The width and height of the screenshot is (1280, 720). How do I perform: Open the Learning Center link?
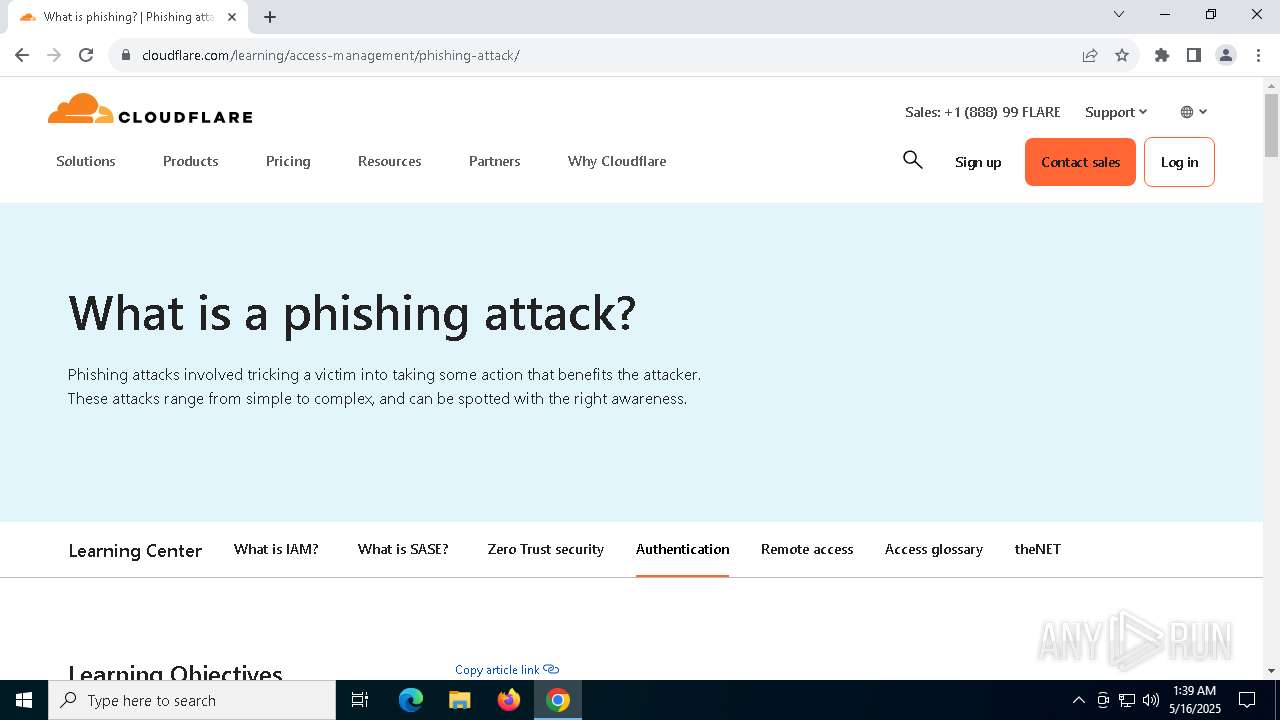pos(135,551)
